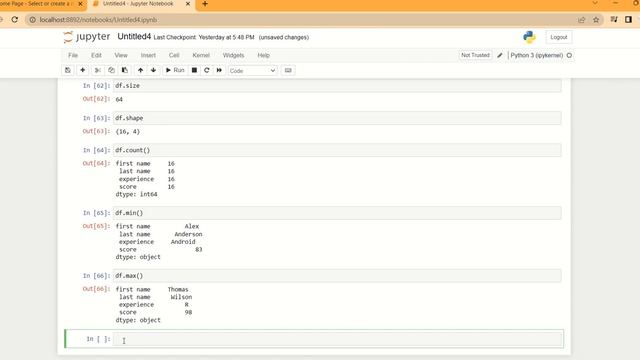Open the Help menu
640x360 pixels.
pos(263,55)
